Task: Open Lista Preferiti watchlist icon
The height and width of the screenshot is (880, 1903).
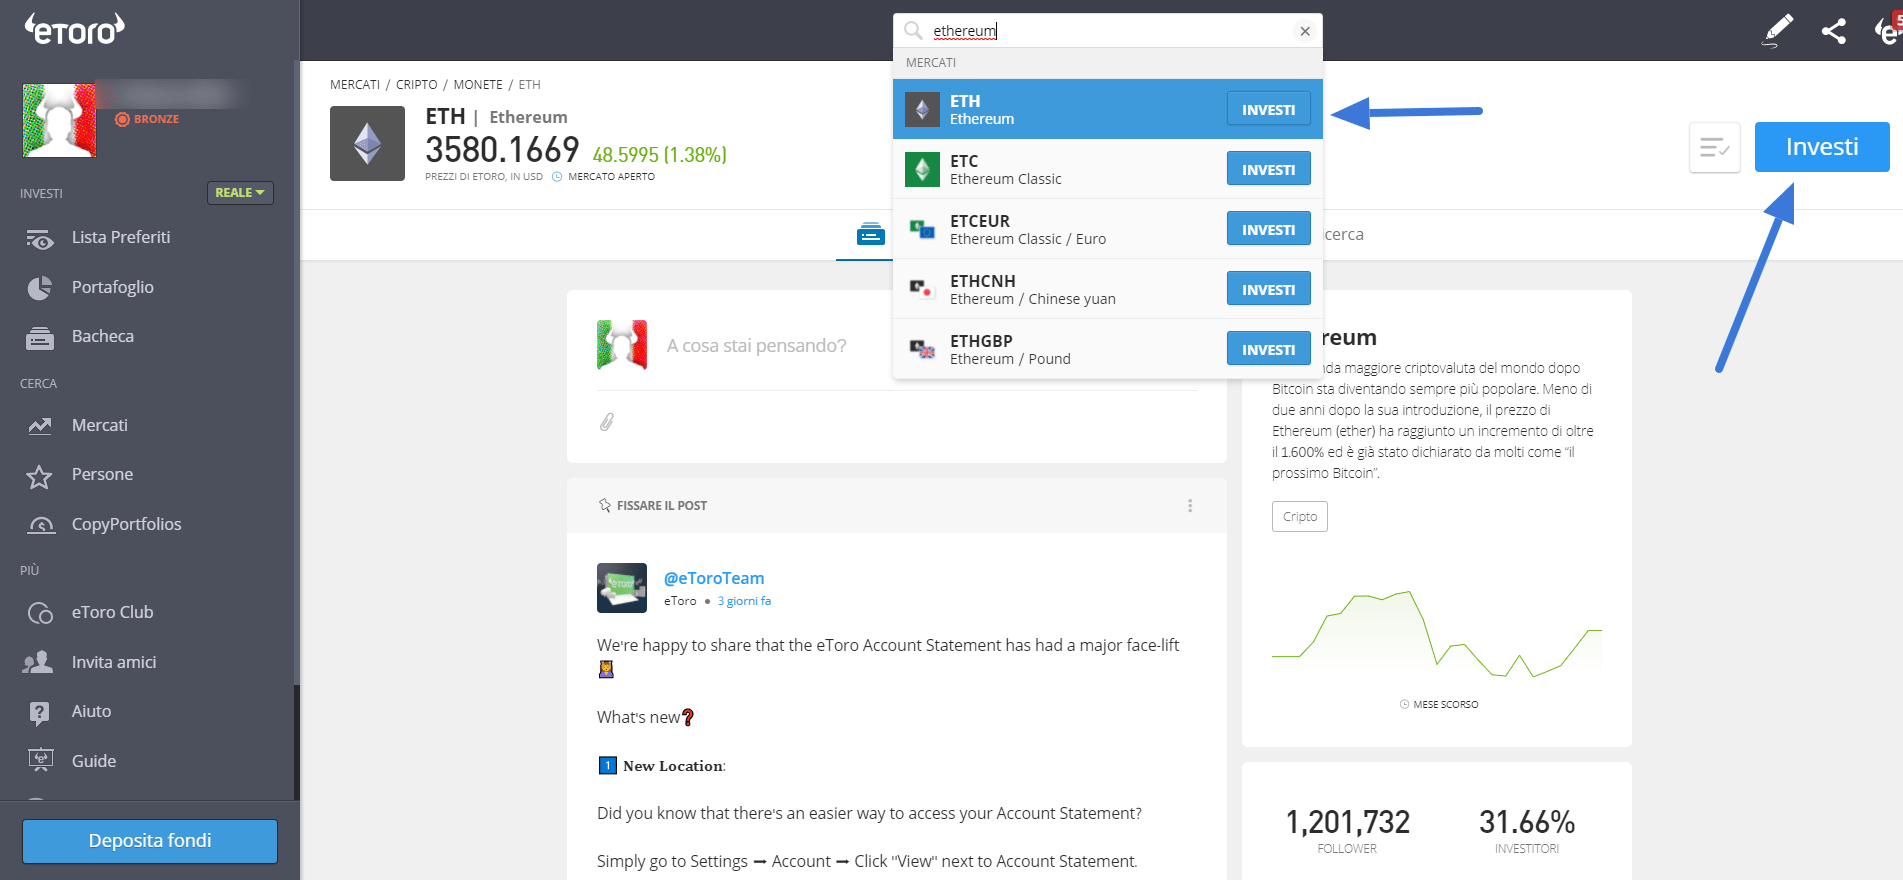Action: (x=40, y=238)
